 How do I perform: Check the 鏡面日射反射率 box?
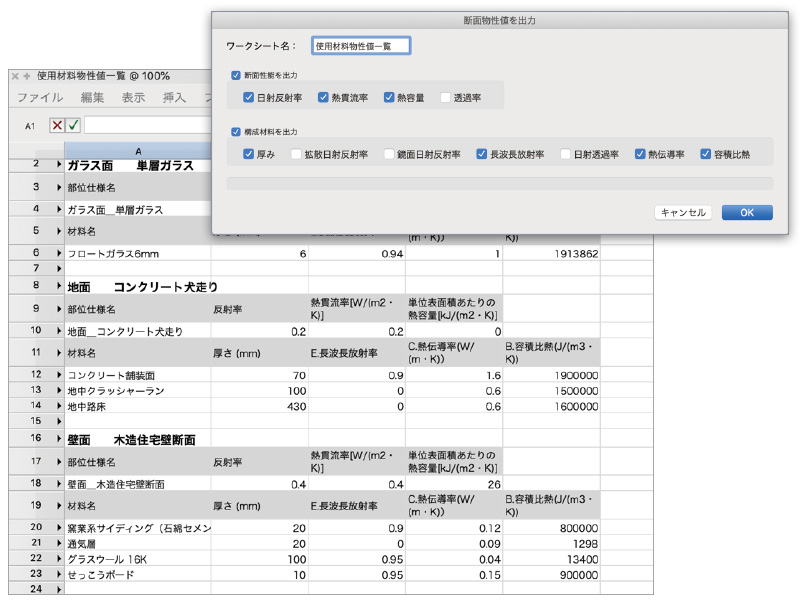tap(388, 154)
